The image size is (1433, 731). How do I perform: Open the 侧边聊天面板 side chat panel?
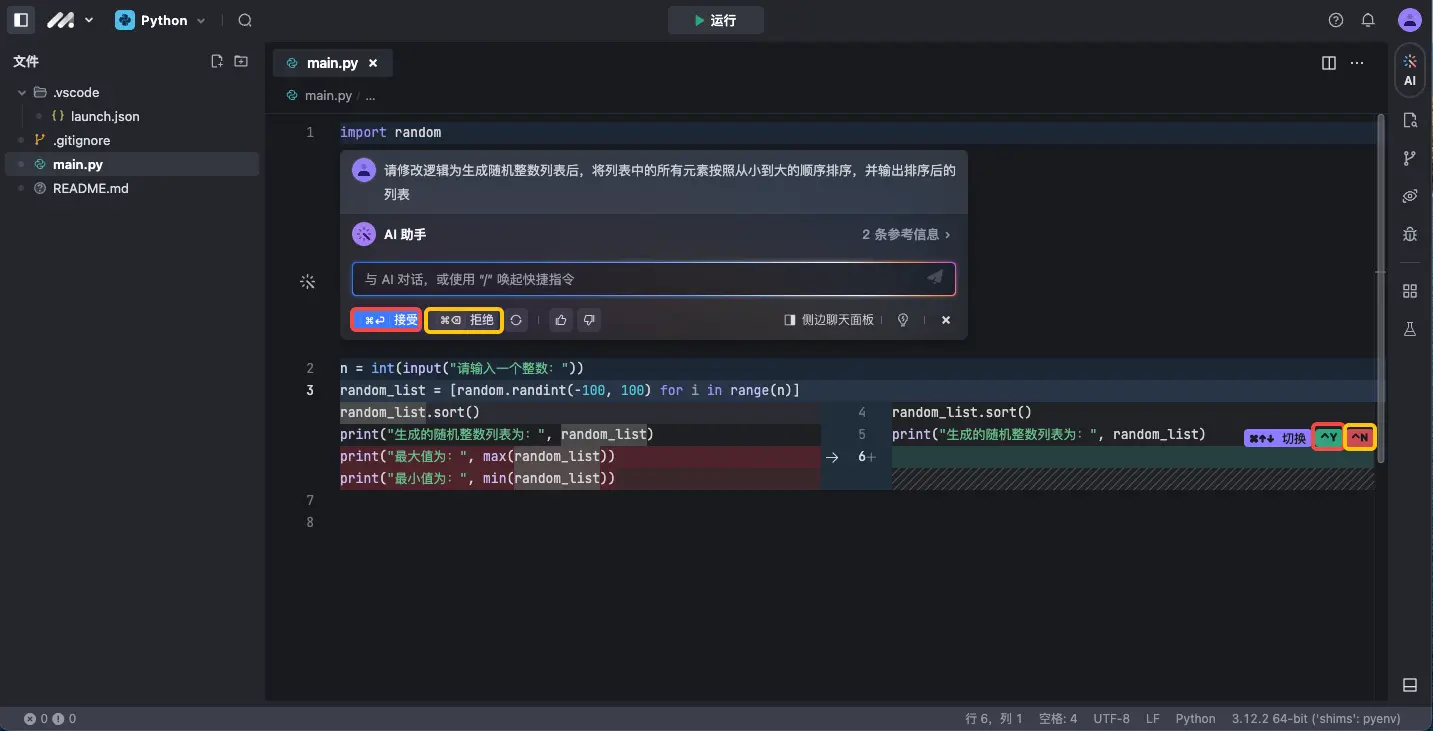(x=829, y=320)
